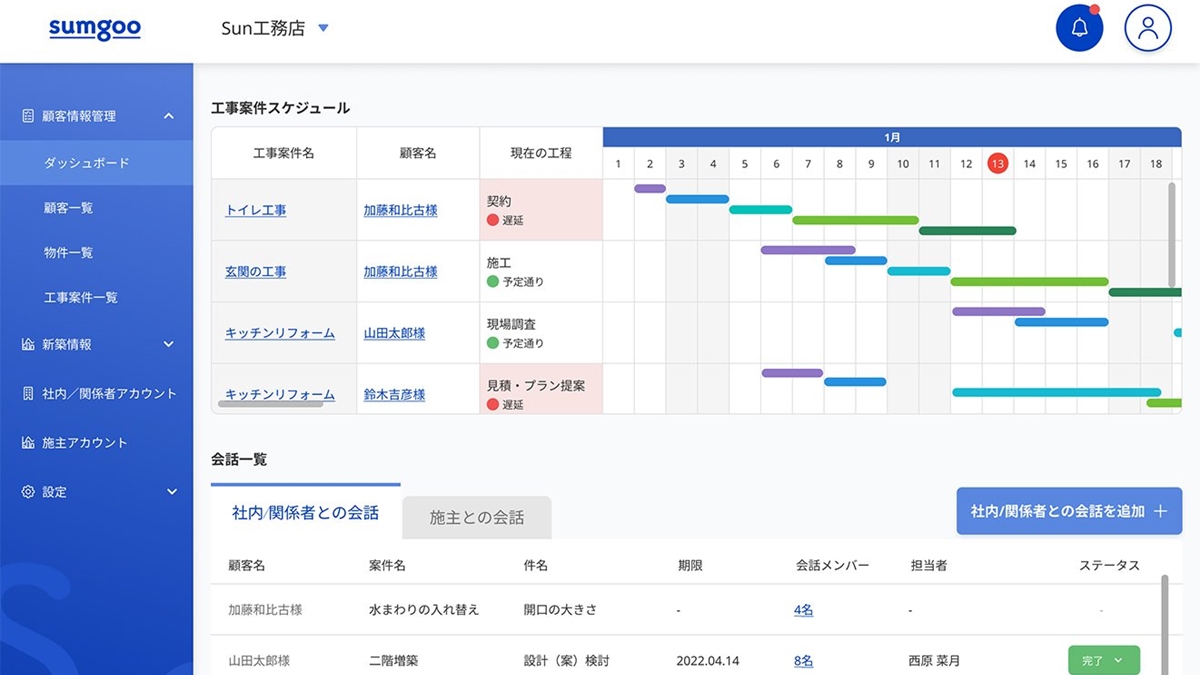Expand the 設定 menu chevron
The image size is (1200, 675).
click(171, 492)
